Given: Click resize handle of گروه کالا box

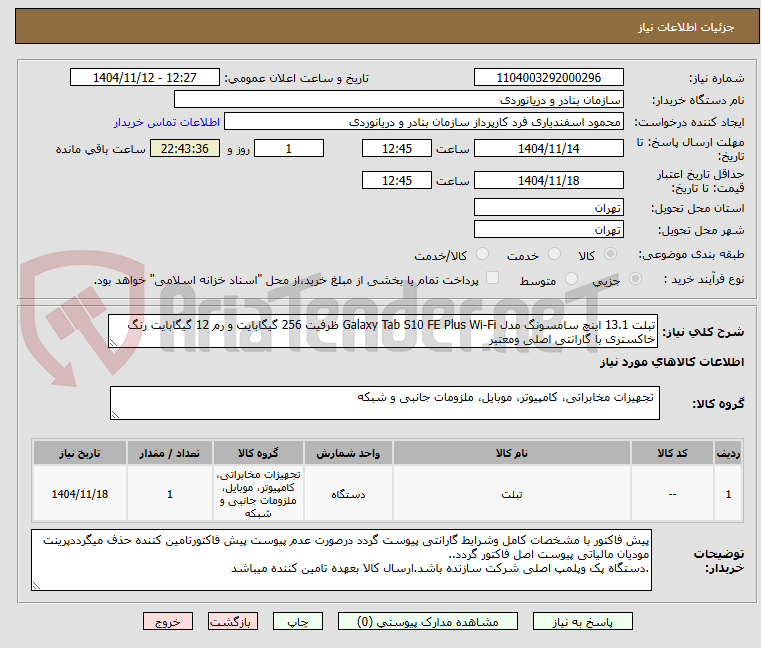Looking at the screenshot, I should (115, 415).
